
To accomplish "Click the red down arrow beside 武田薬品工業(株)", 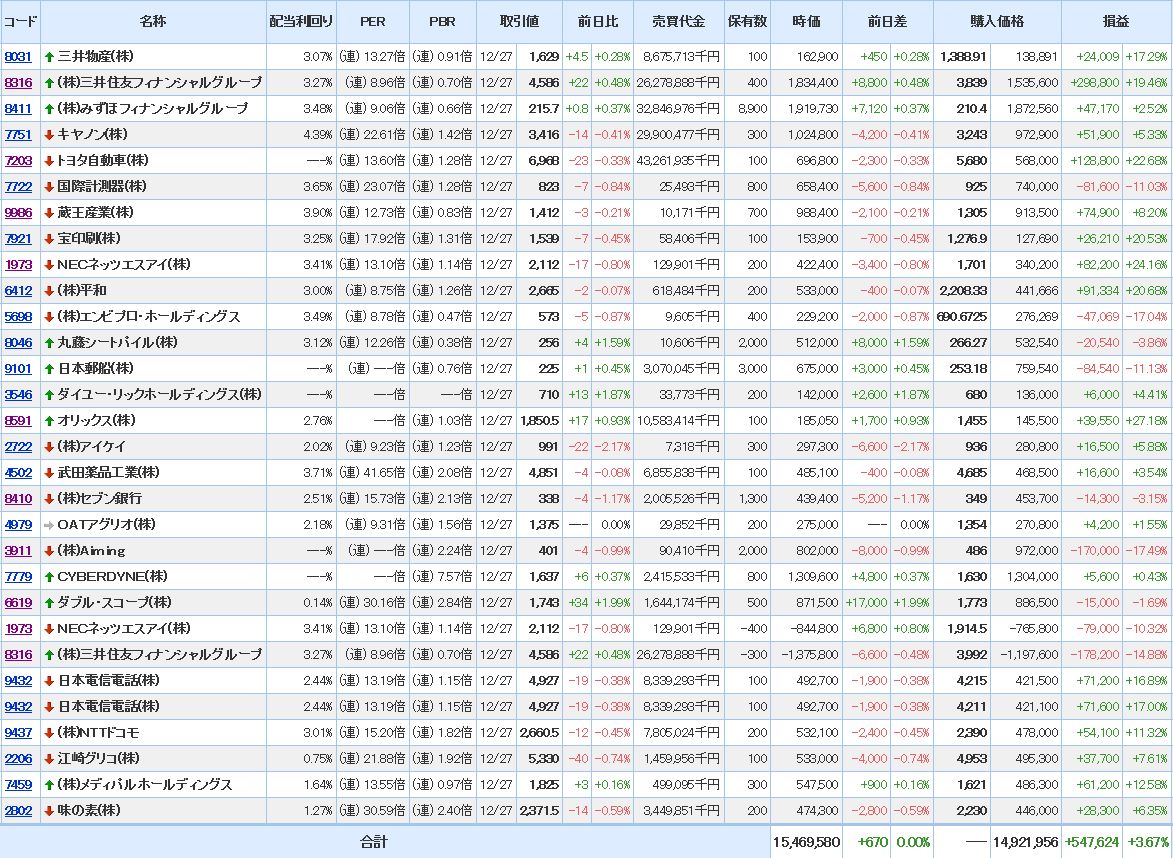I will click(49, 473).
